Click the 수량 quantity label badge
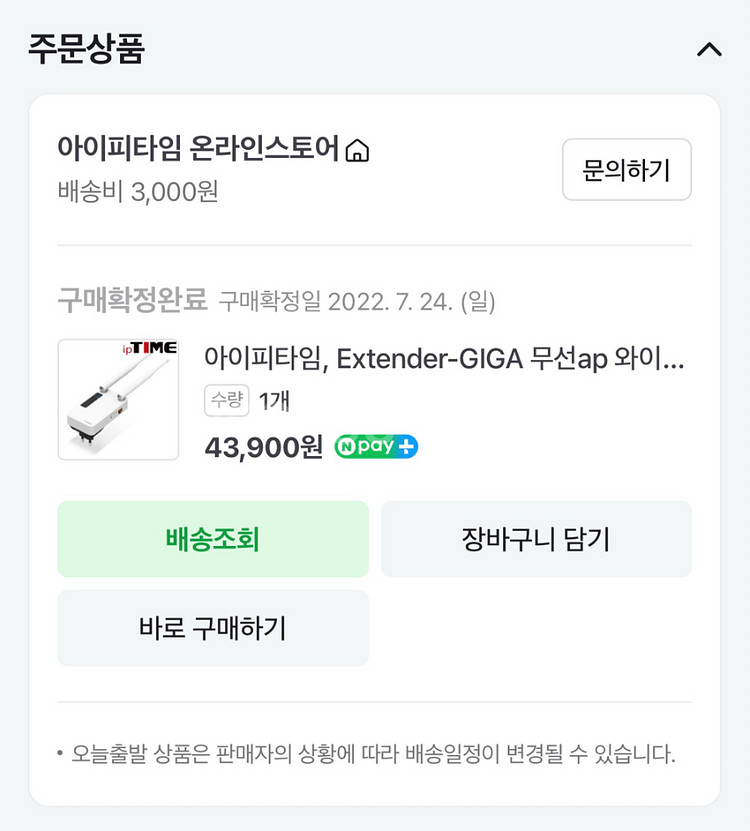 pos(226,401)
